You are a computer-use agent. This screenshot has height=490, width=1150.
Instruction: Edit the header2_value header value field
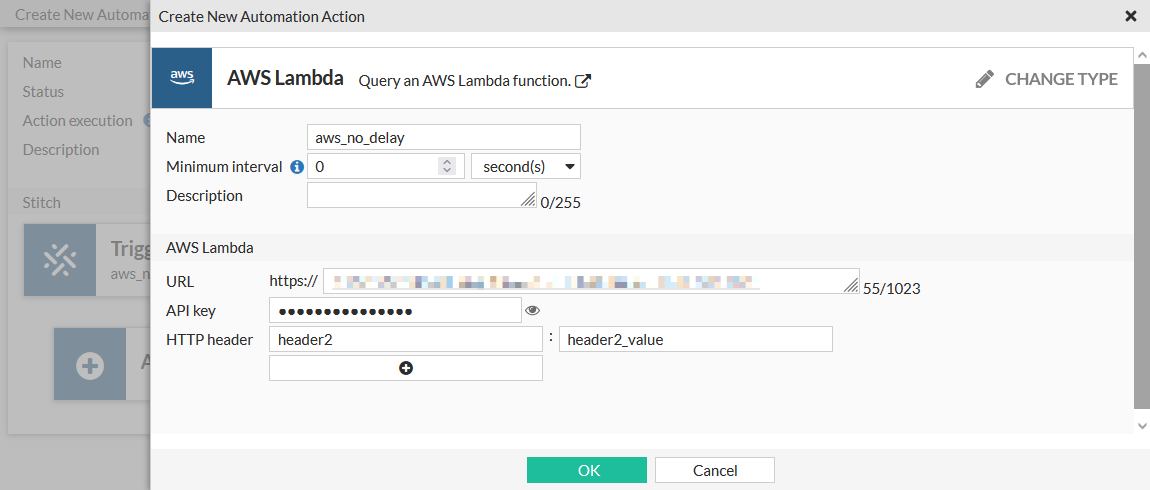(695, 339)
